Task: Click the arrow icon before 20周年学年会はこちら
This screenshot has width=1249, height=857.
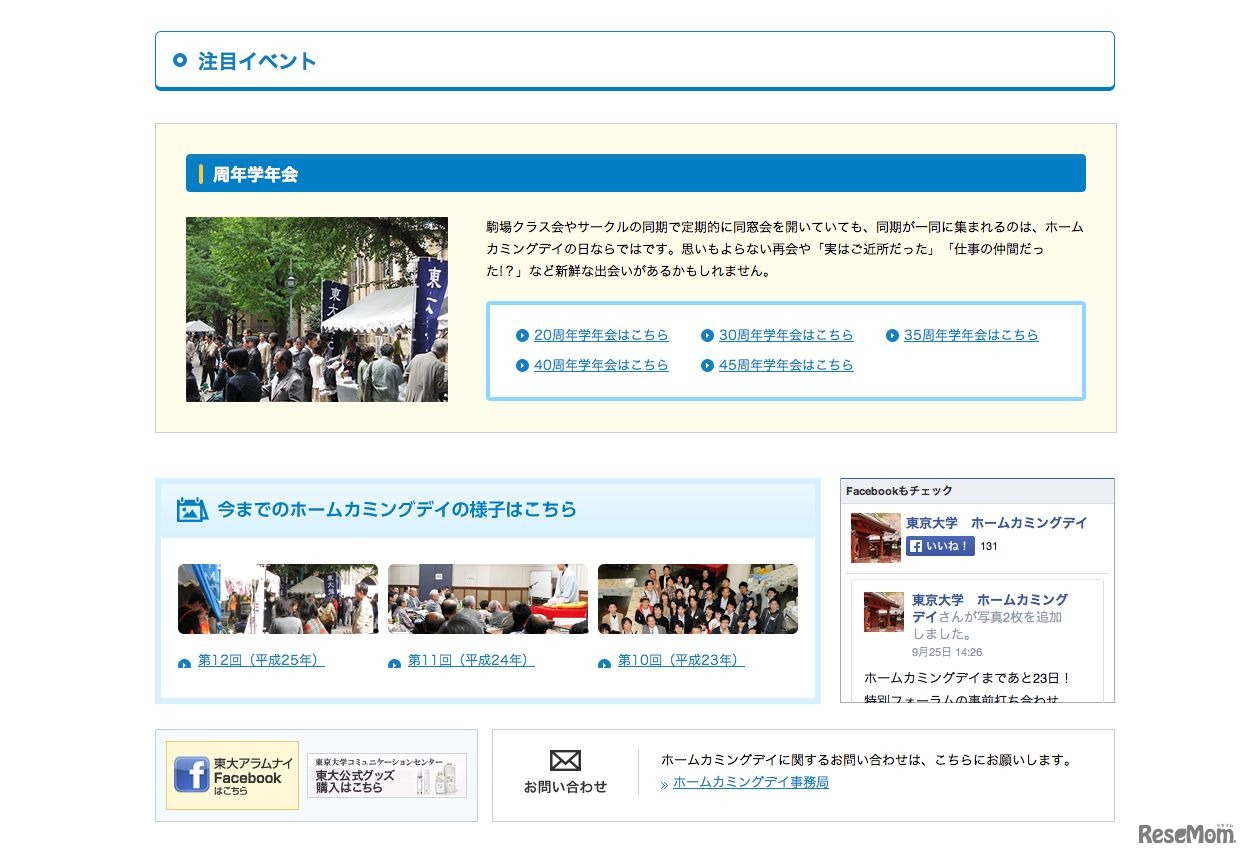Action: (x=522, y=335)
